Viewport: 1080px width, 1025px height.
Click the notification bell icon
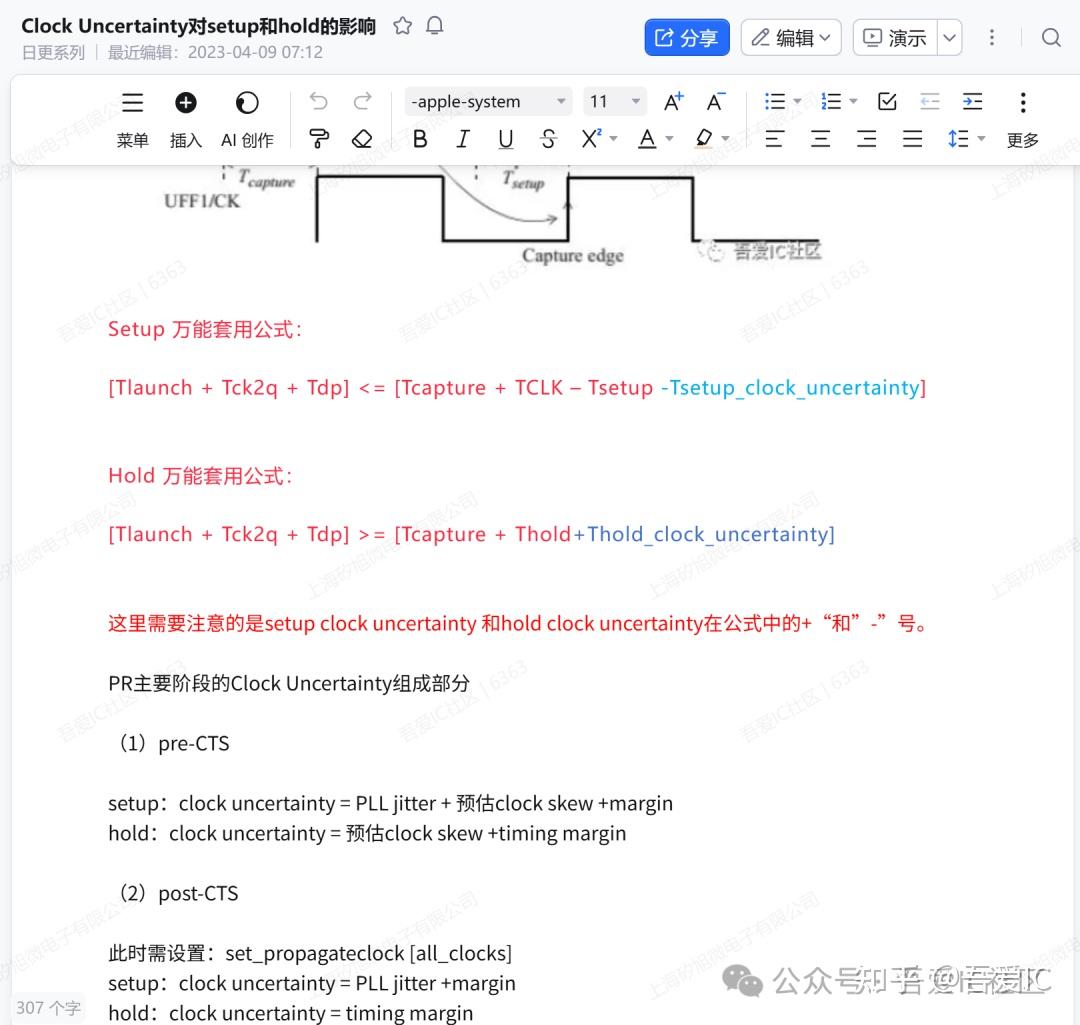point(435,26)
